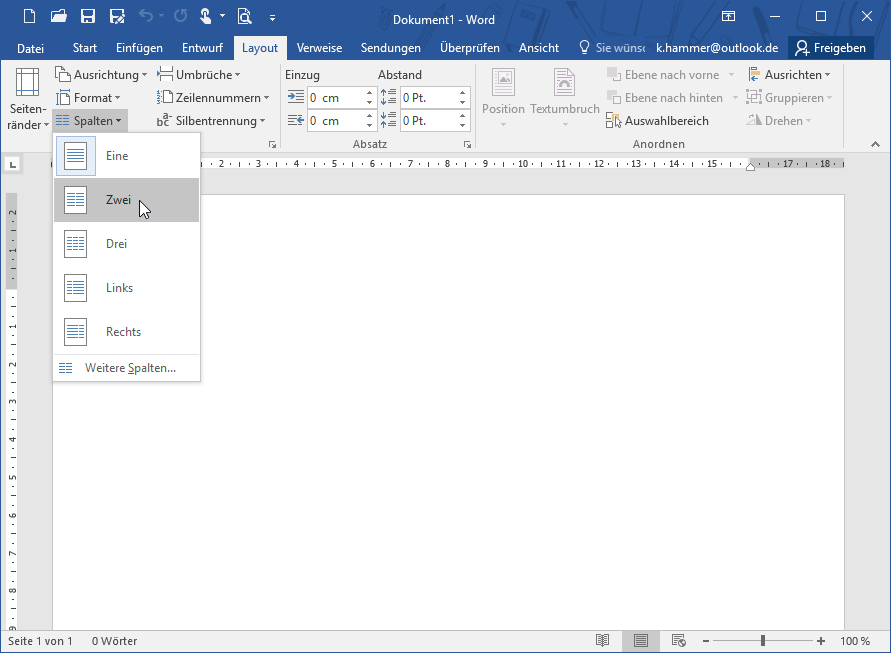Expand the Ausrichtung orientation dropdown
Screen dimensions: 891x653
click(100, 75)
